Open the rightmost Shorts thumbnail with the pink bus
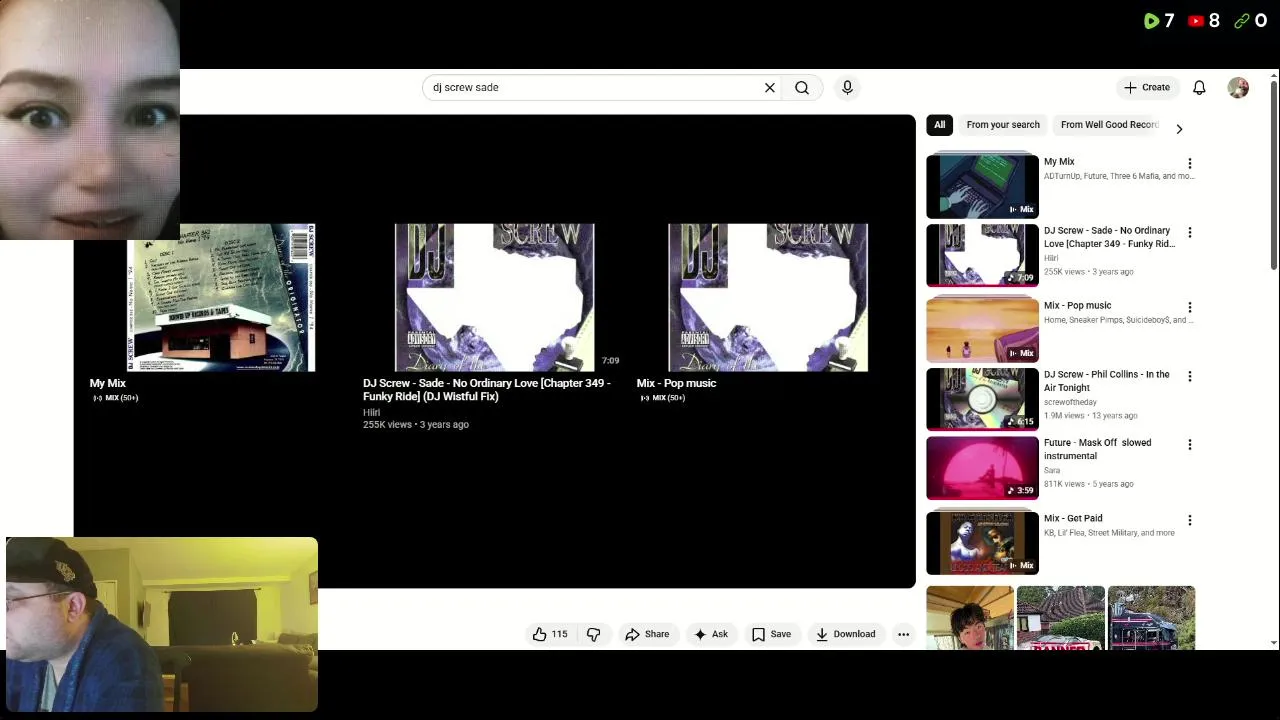This screenshot has height=720, width=1280. click(x=1151, y=618)
